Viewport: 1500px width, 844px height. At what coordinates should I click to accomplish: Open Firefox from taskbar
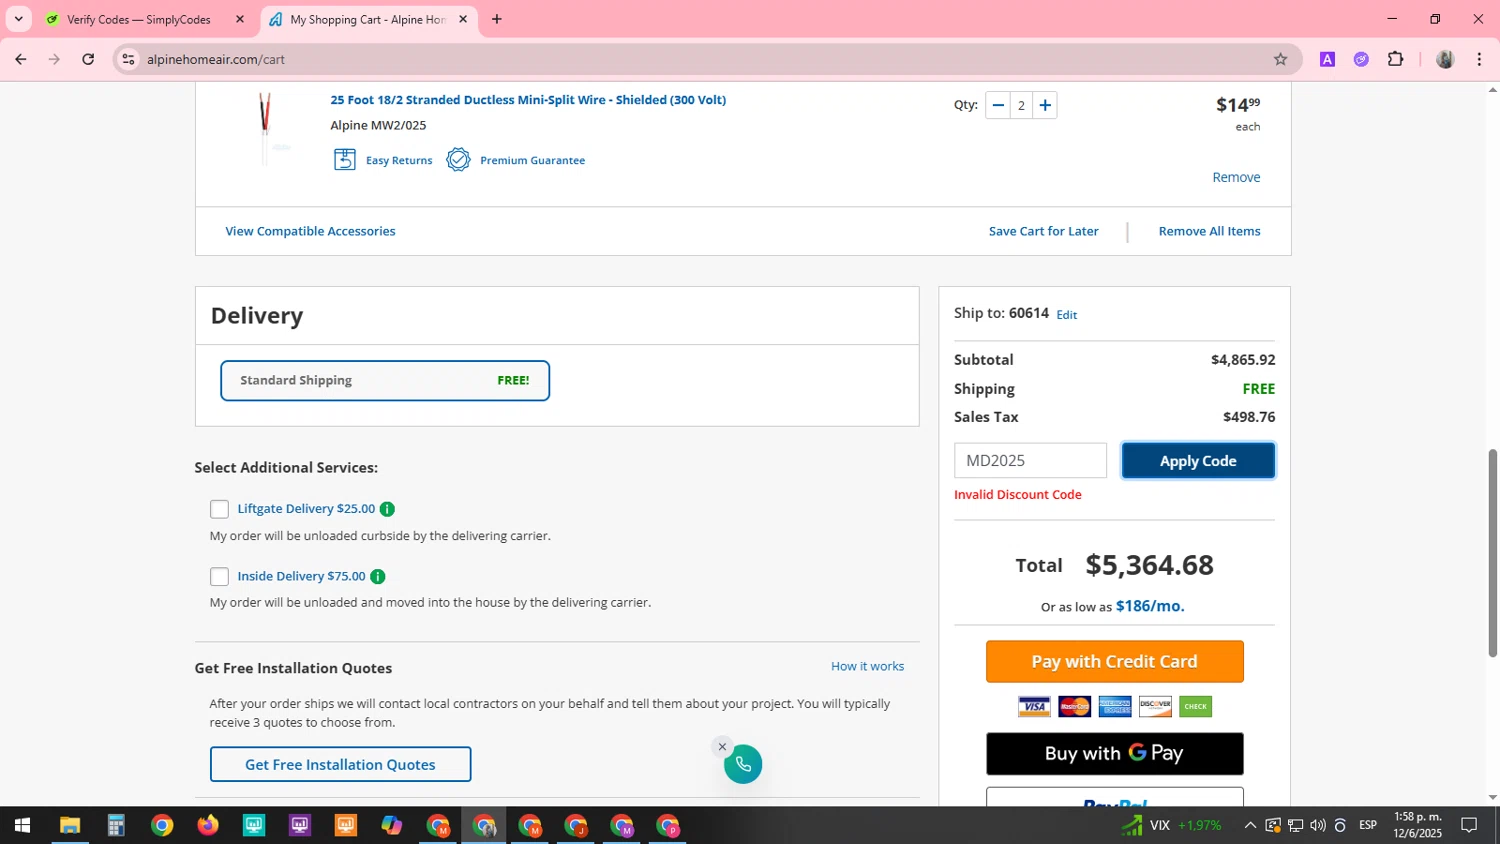(x=208, y=826)
